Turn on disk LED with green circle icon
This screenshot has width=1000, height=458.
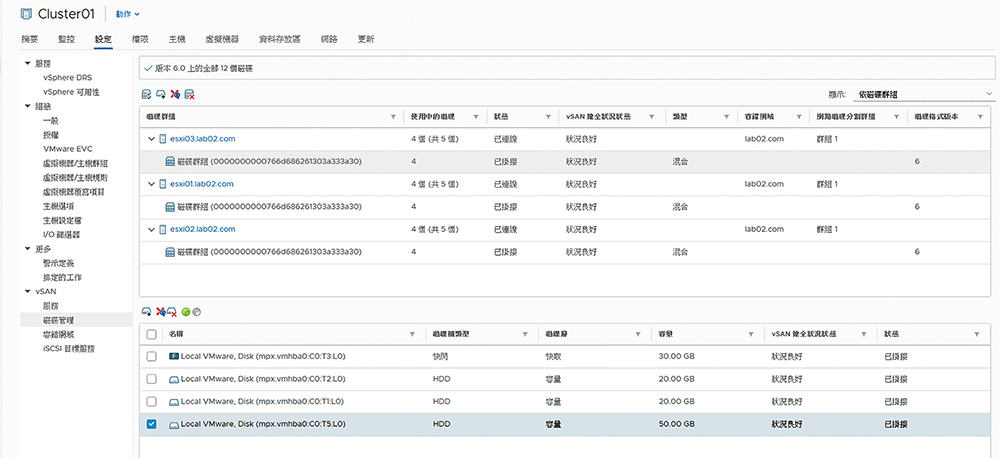(x=186, y=312)
